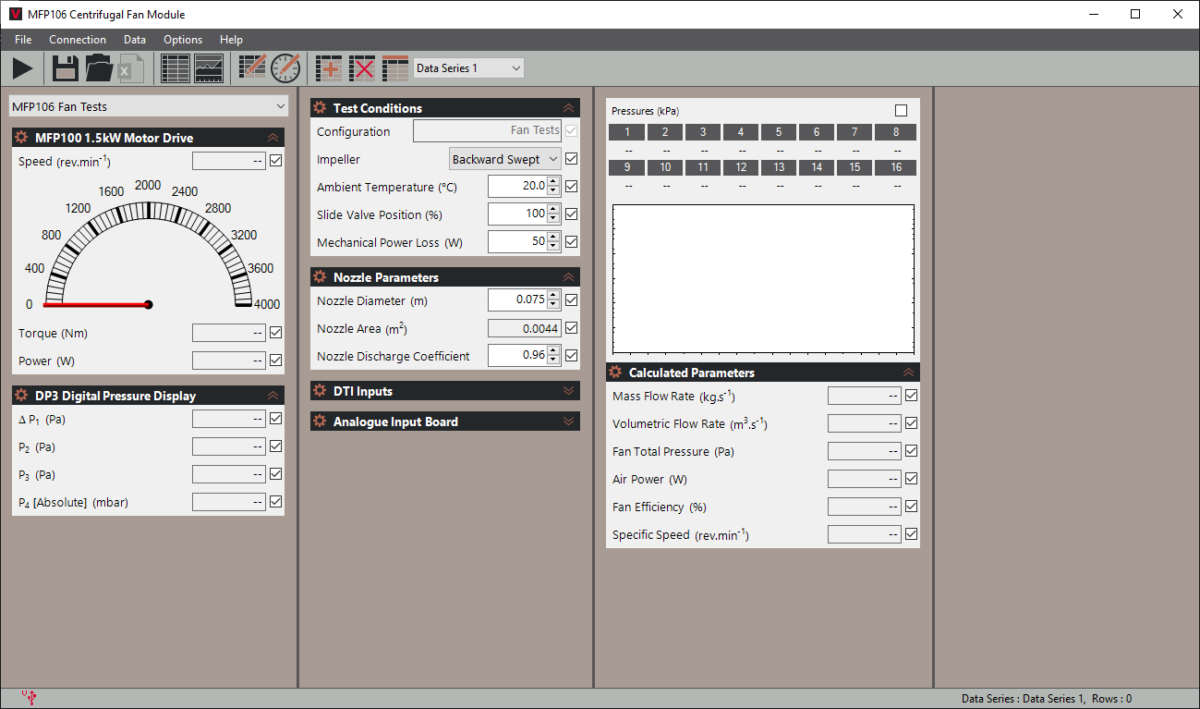
Task: Click the timed sampling clock icon
Action: click(285, 68)
